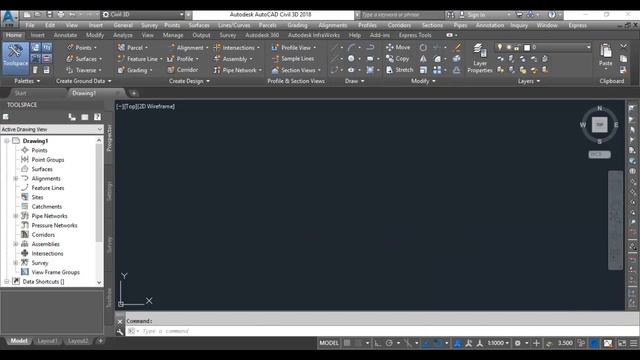The height and width of the screenshot is (360, 640).
Task: Select the Copy tool
Action: 398,59
